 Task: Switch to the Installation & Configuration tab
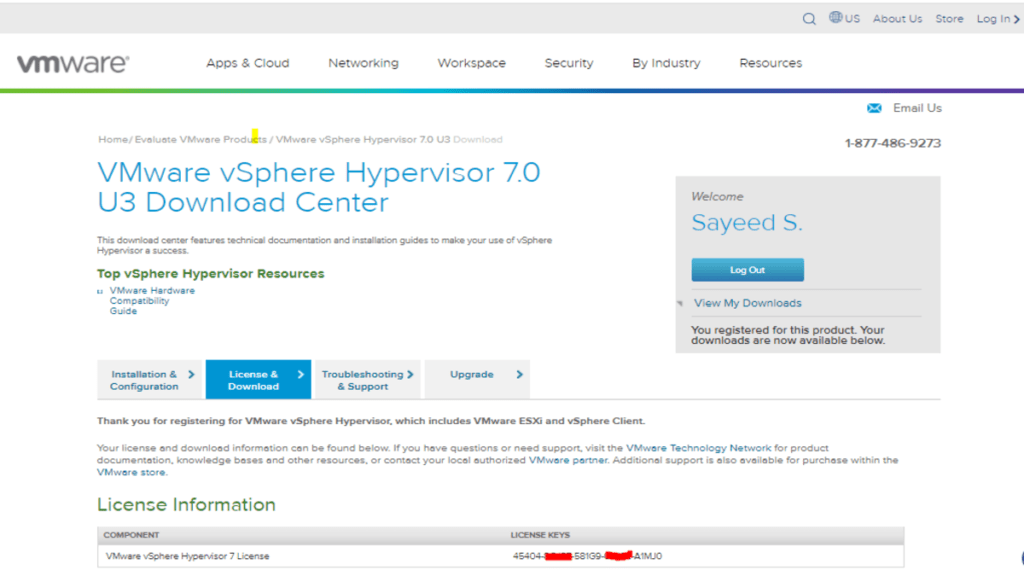[143, 378]
